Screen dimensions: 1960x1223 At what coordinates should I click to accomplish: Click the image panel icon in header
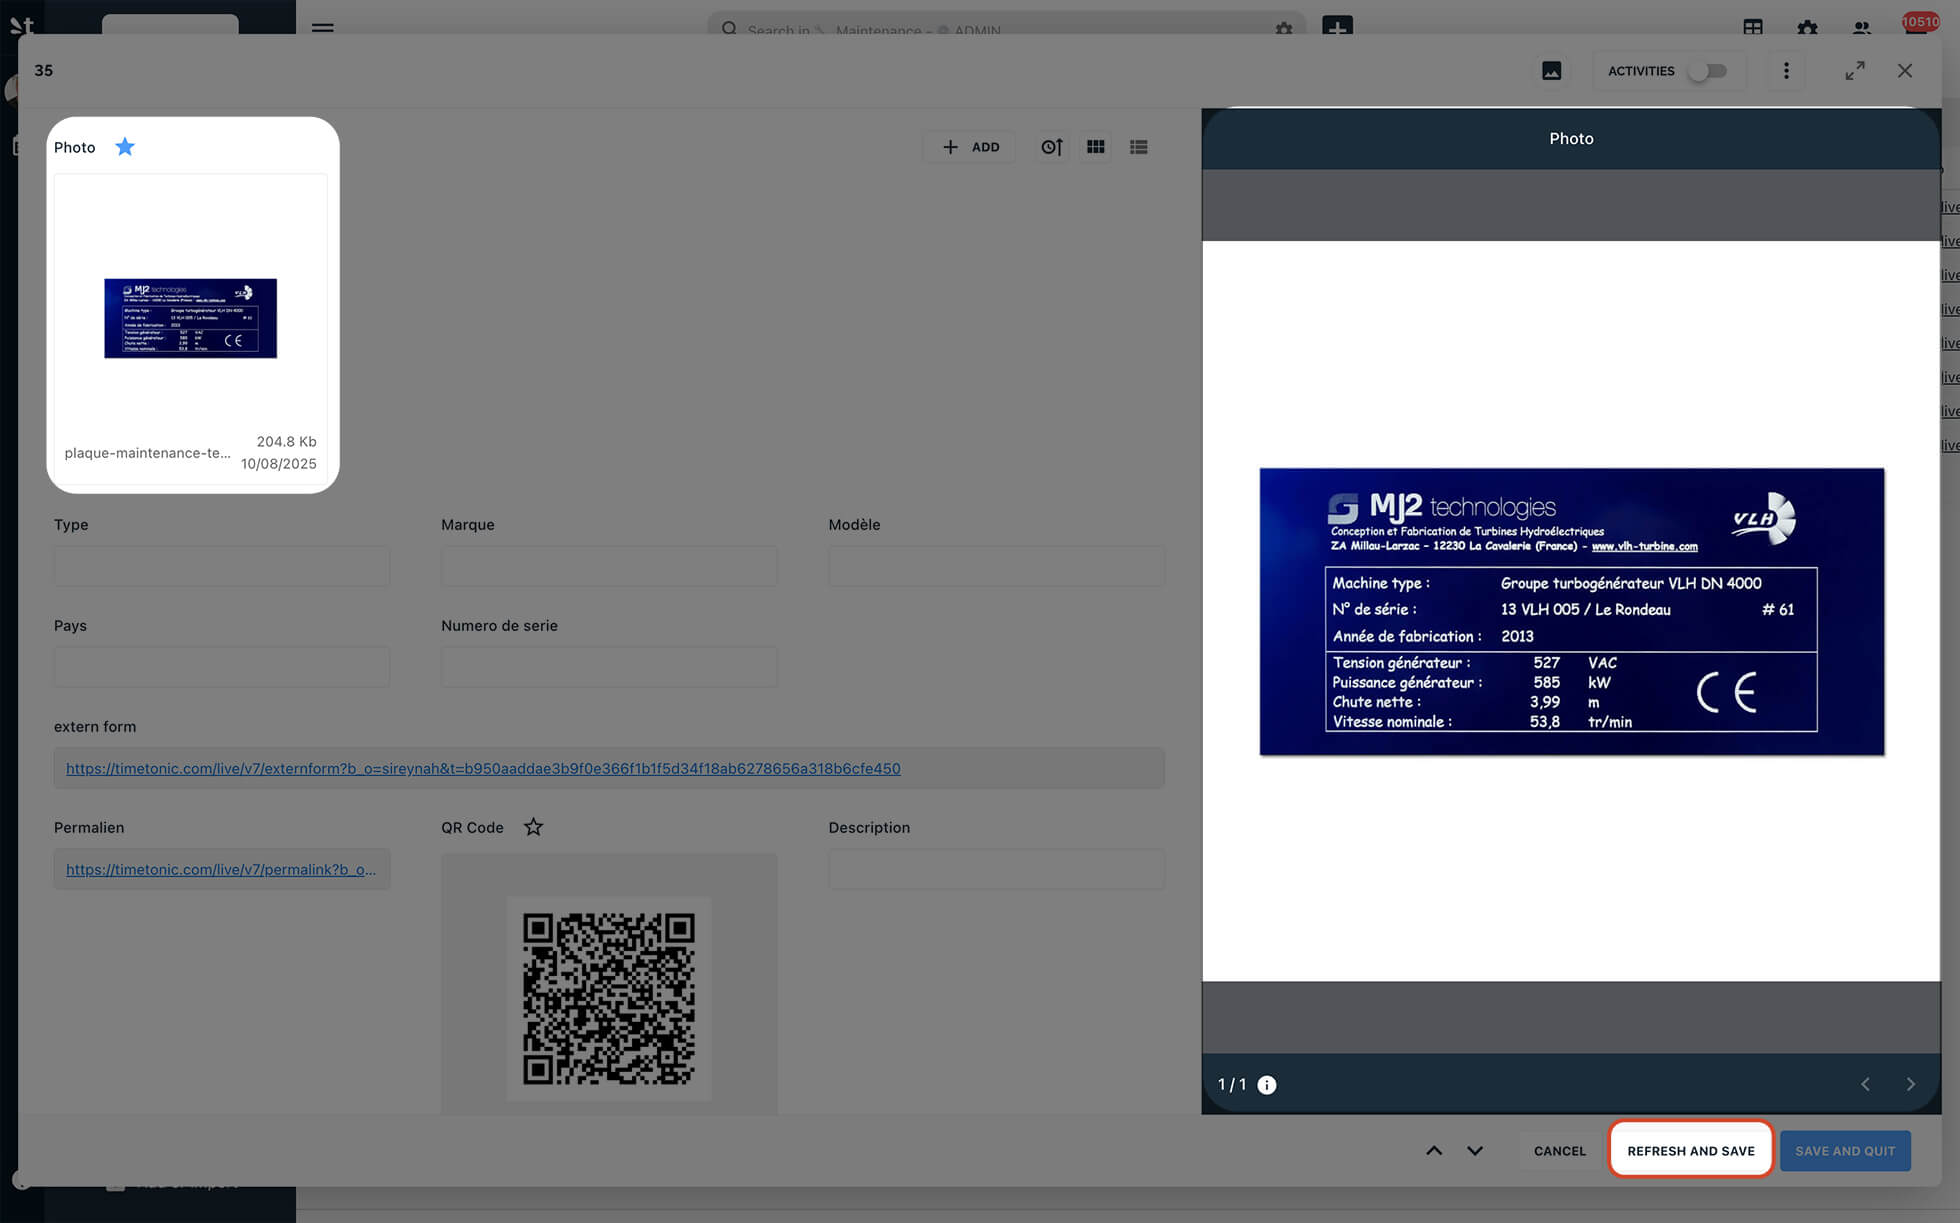point(1551,71)
